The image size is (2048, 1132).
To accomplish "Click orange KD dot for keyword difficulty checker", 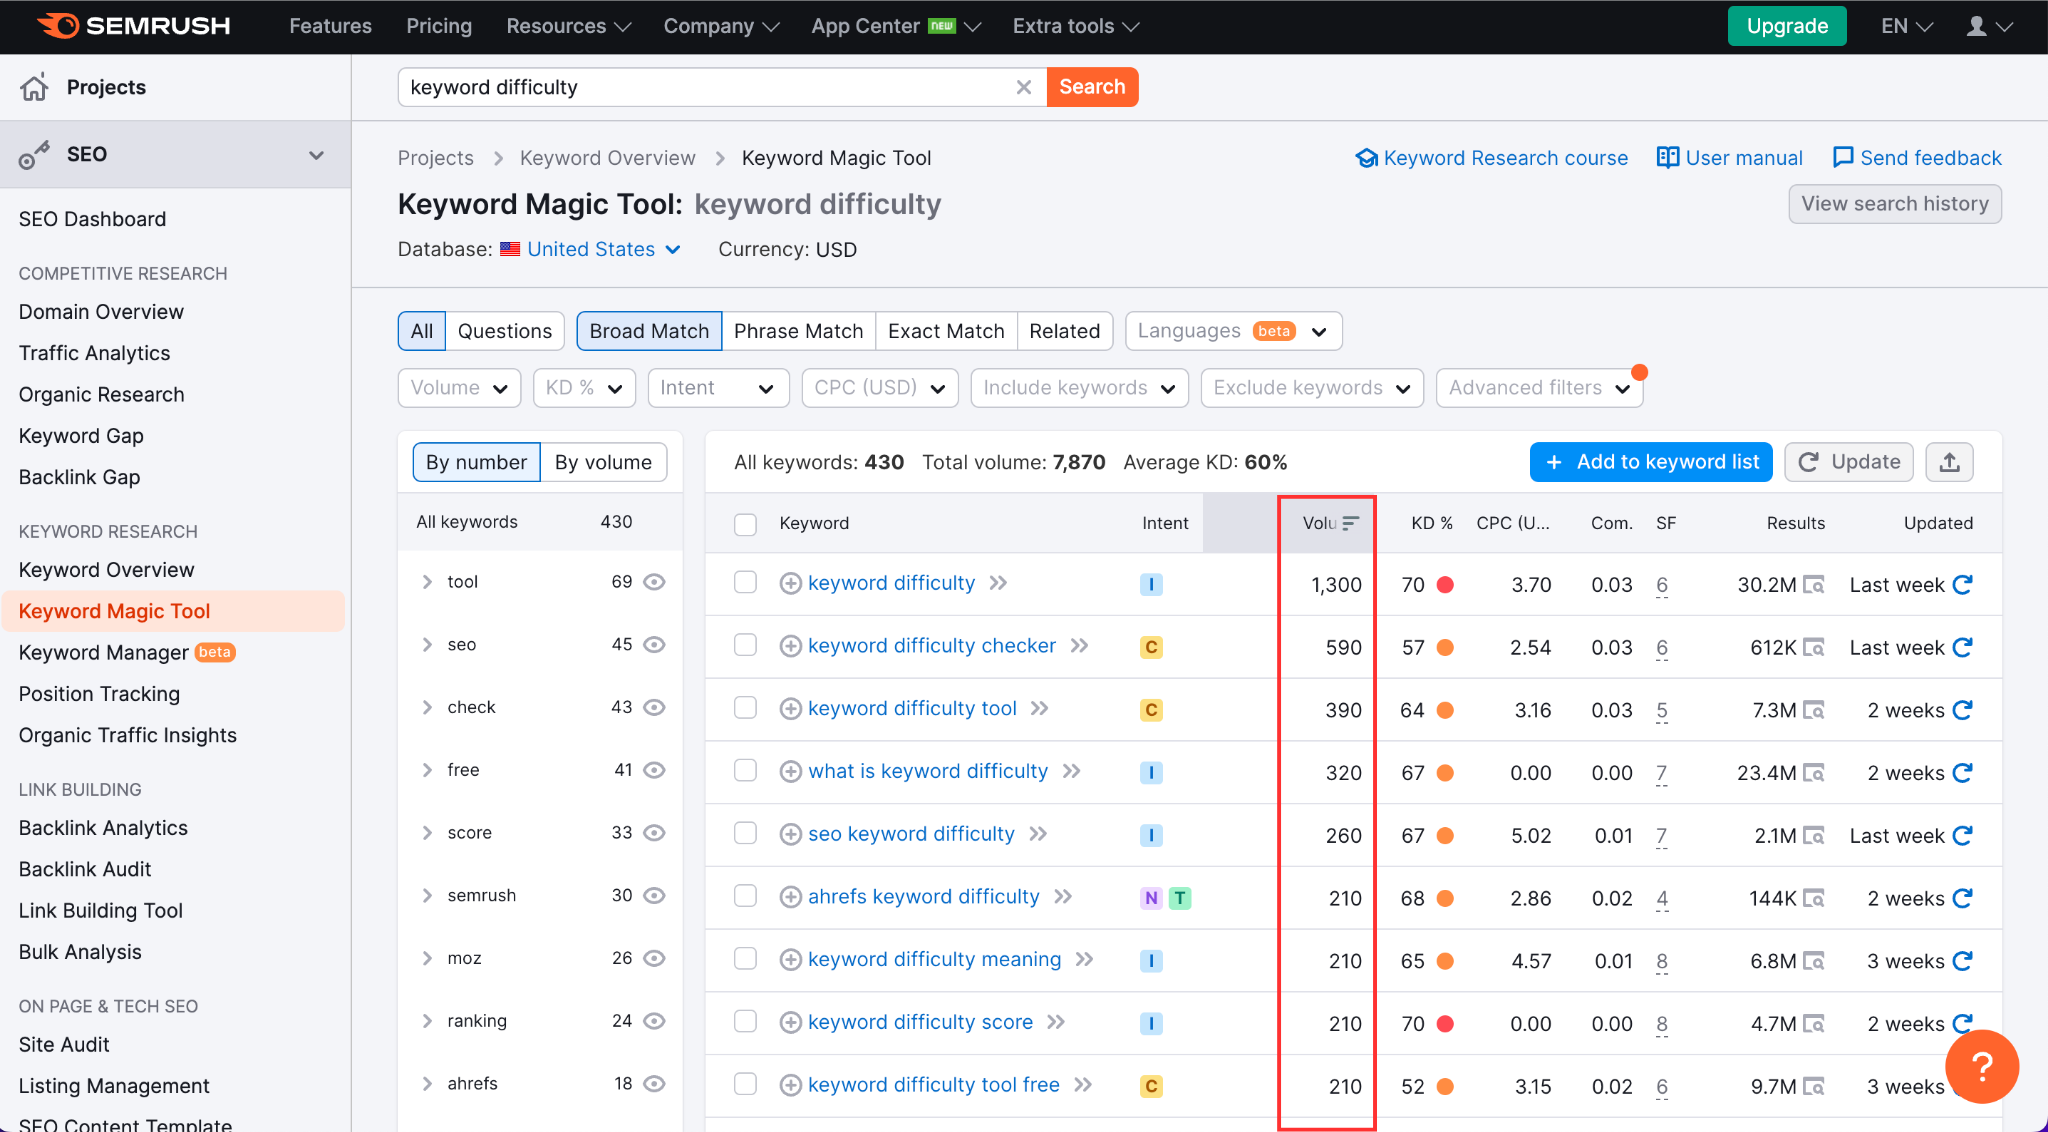I will (1445, 648).
